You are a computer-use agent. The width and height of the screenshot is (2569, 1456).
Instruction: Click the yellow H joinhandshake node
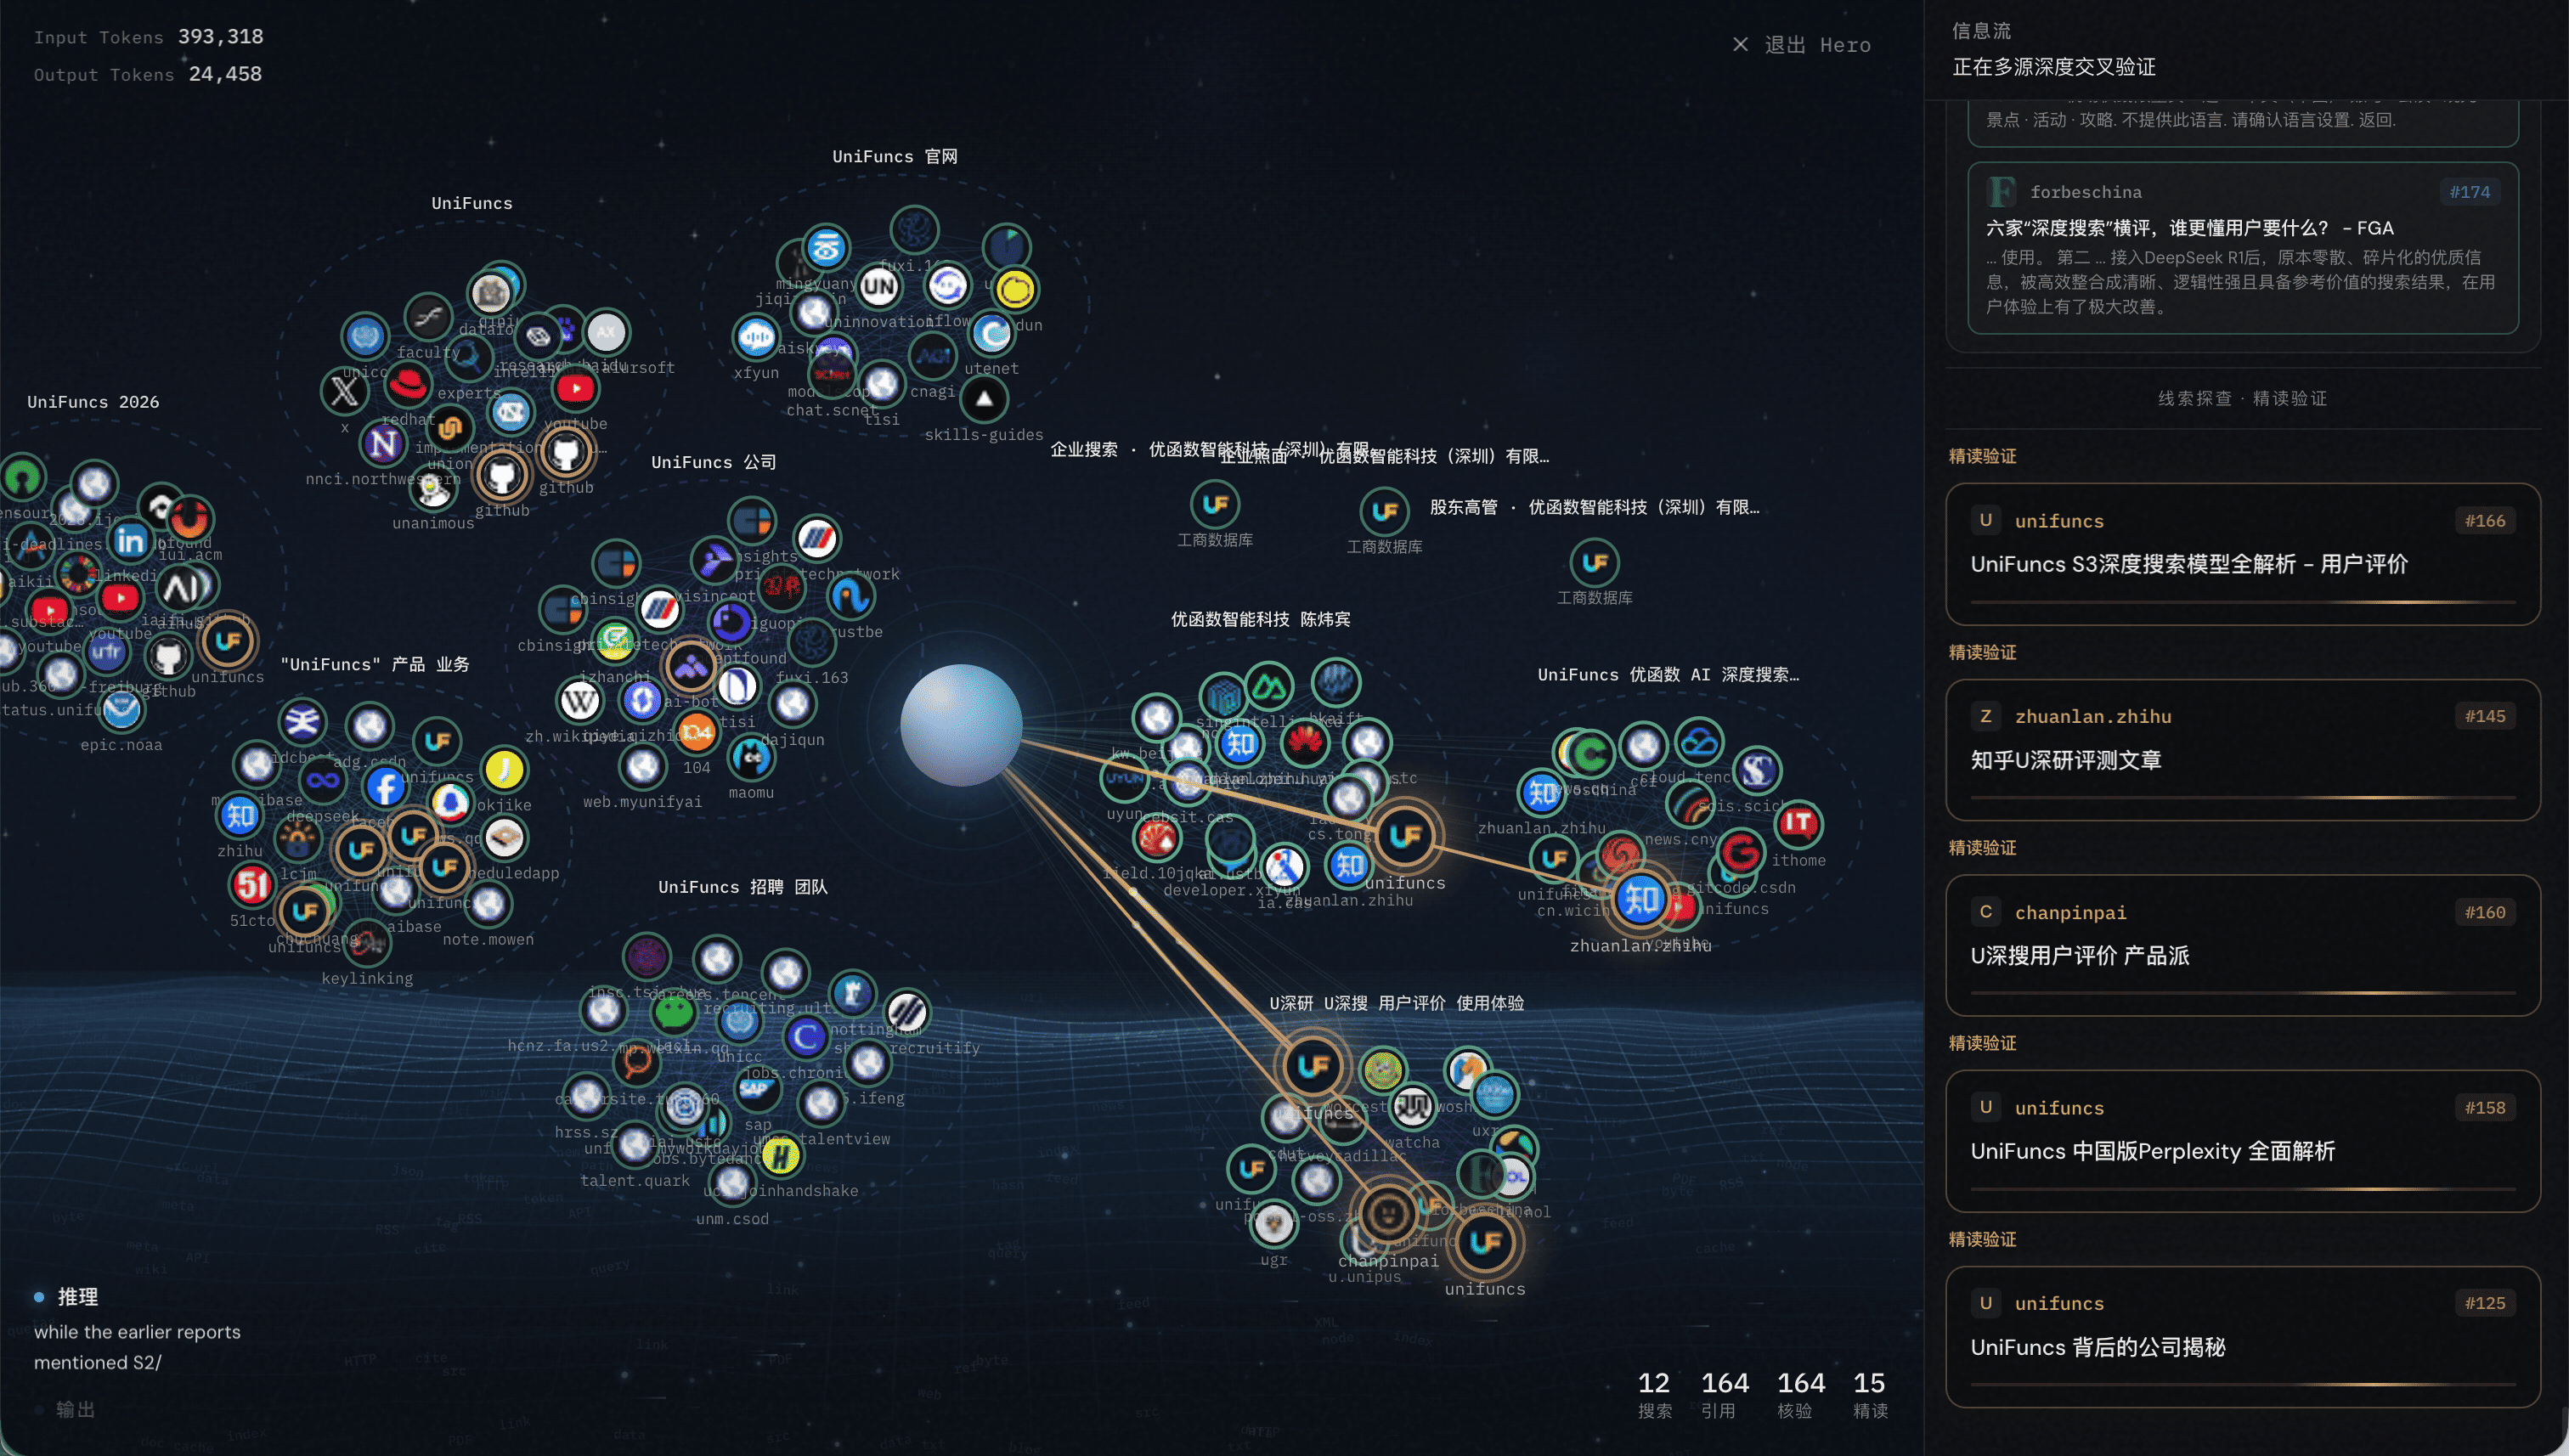point(780,1156)
